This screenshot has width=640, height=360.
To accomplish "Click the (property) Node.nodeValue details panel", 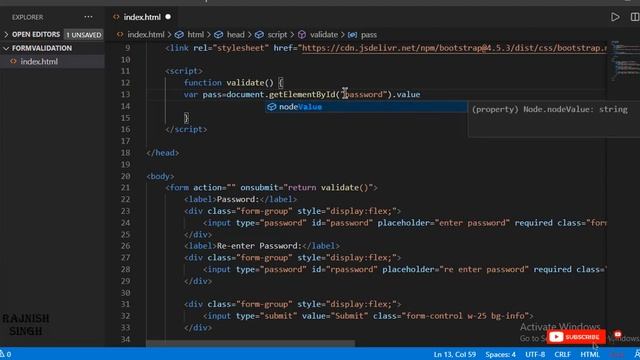I will pyautogui.click(x=554, y=119).
